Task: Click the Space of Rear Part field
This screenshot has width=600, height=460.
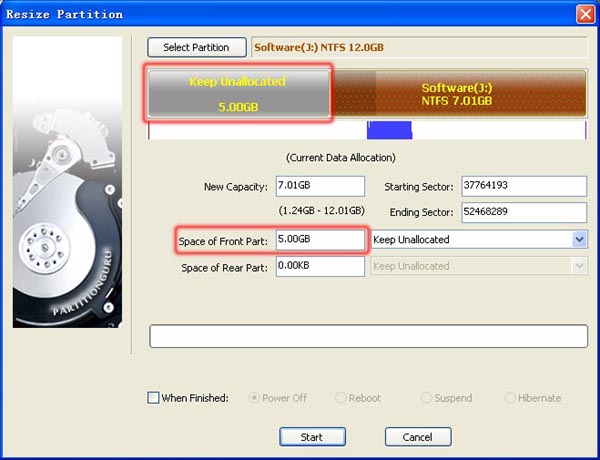Action: coord(320,266)
